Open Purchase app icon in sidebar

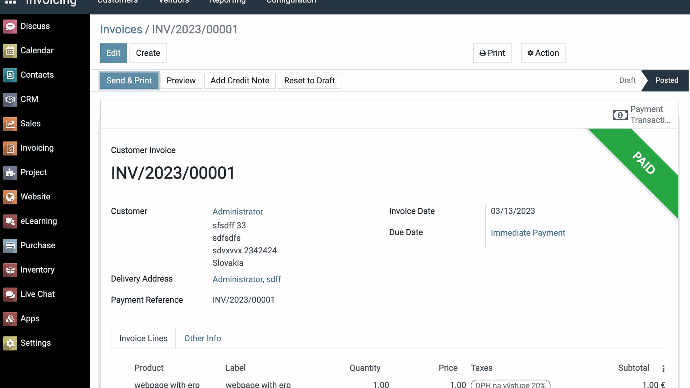click(10, 245)
